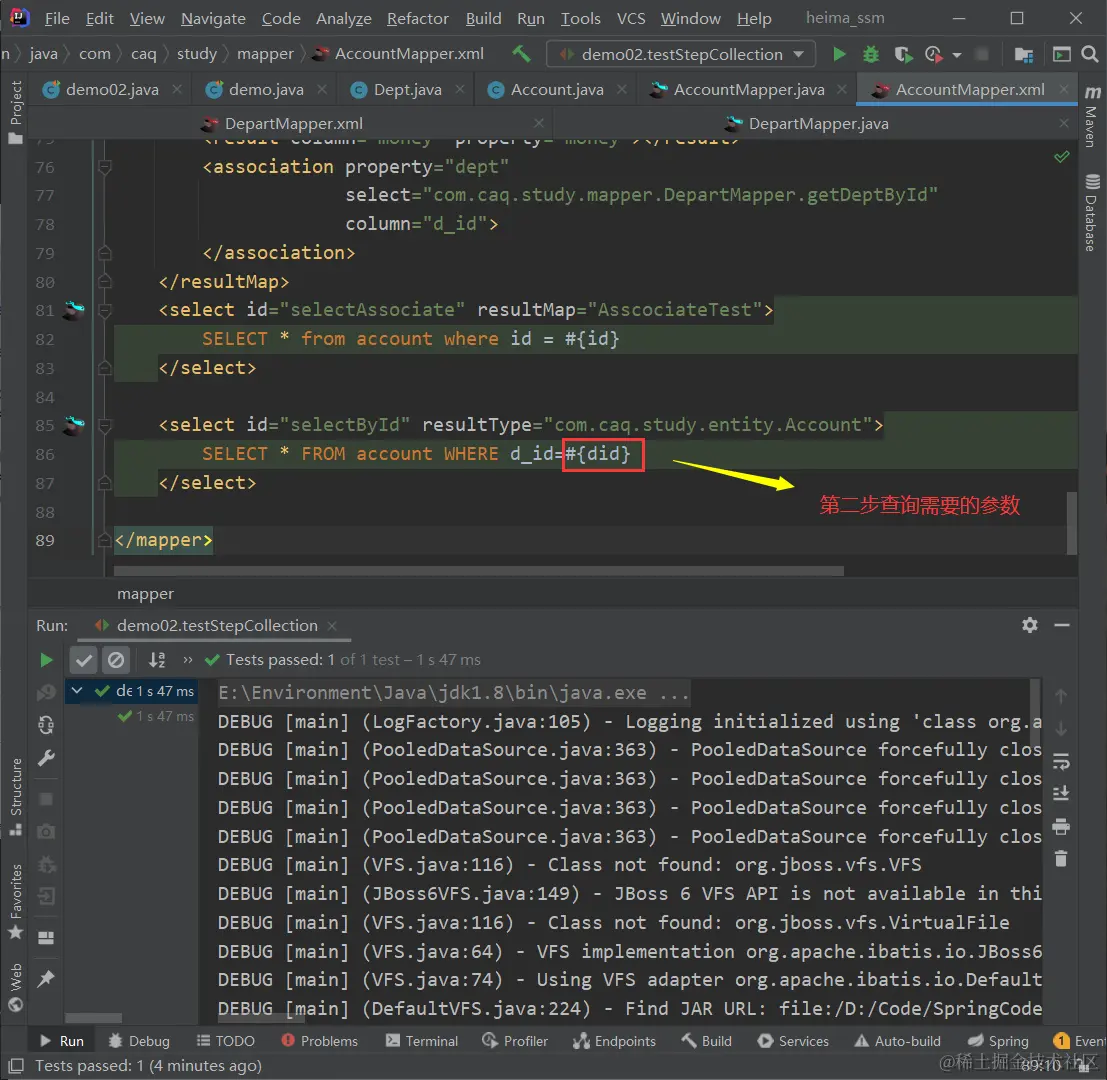Screen dimensions: 1107x1080
Task: Expand dropdown arrow beside profiler run icon
Action: click(957, 55)
